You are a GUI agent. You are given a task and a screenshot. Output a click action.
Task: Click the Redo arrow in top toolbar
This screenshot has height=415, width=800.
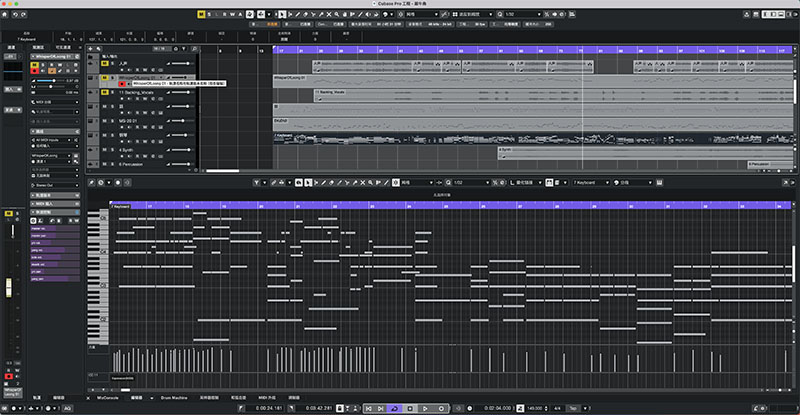23,14
